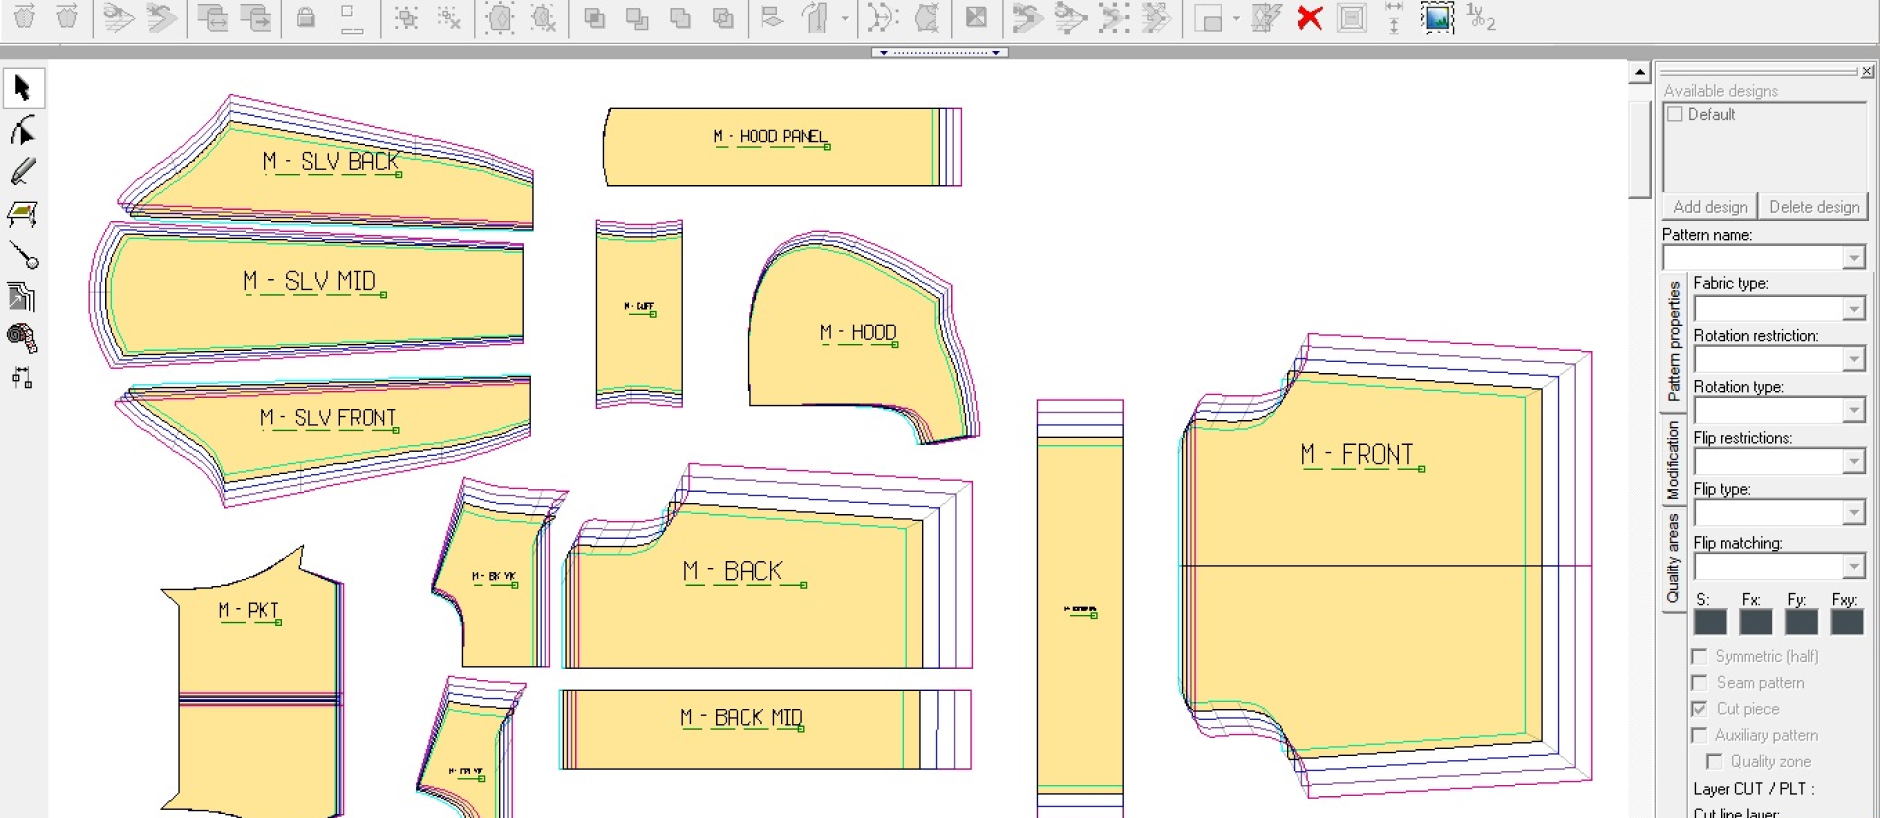Select the fabric roll tool
This screenshot has height=818, width=1880.
coord(22,338)
